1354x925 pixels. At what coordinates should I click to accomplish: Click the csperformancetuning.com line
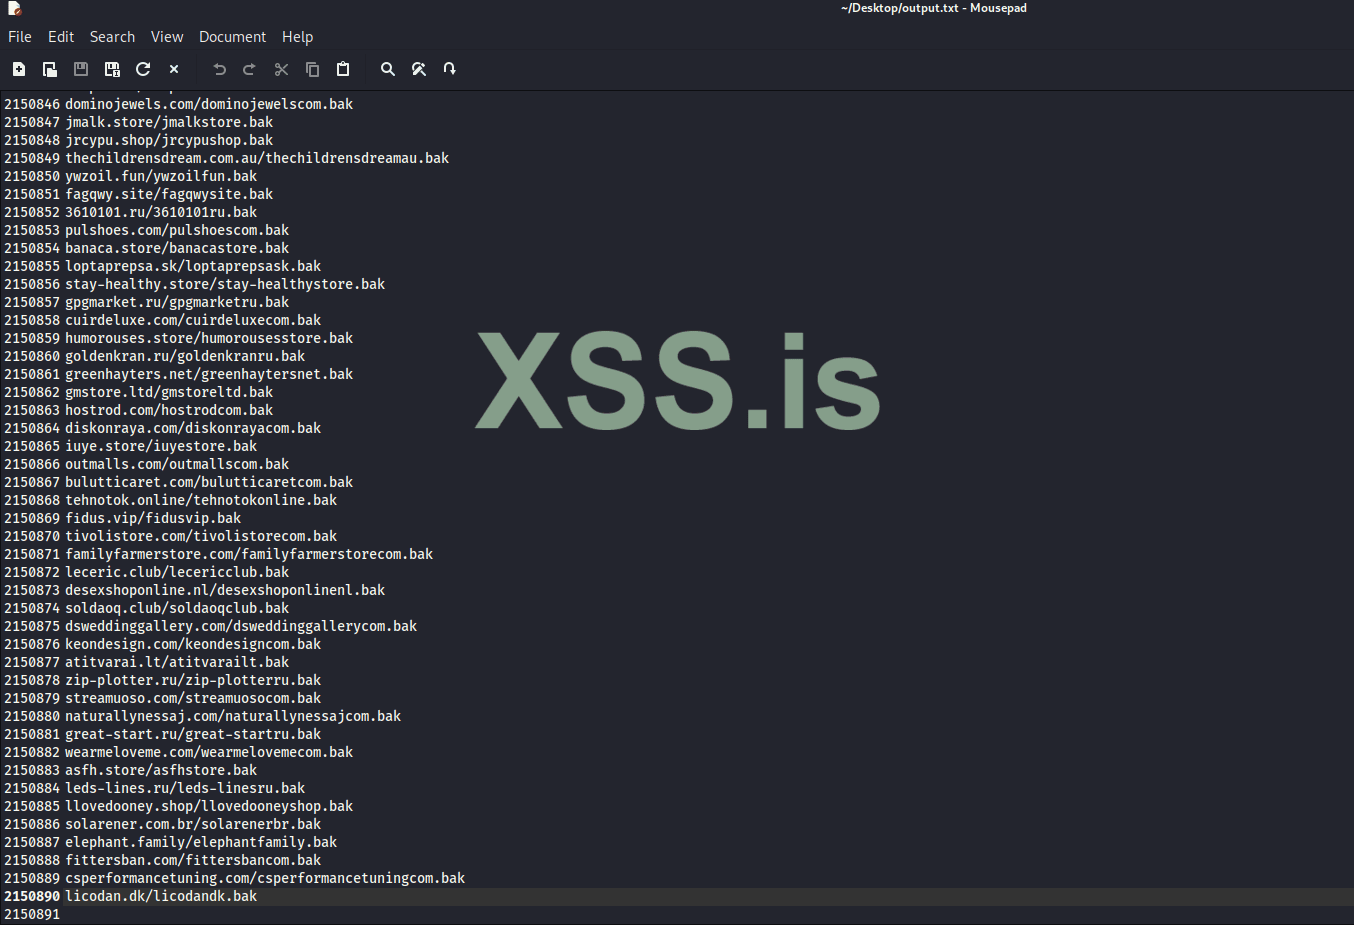pyautogui.click(x=265, y=878)
